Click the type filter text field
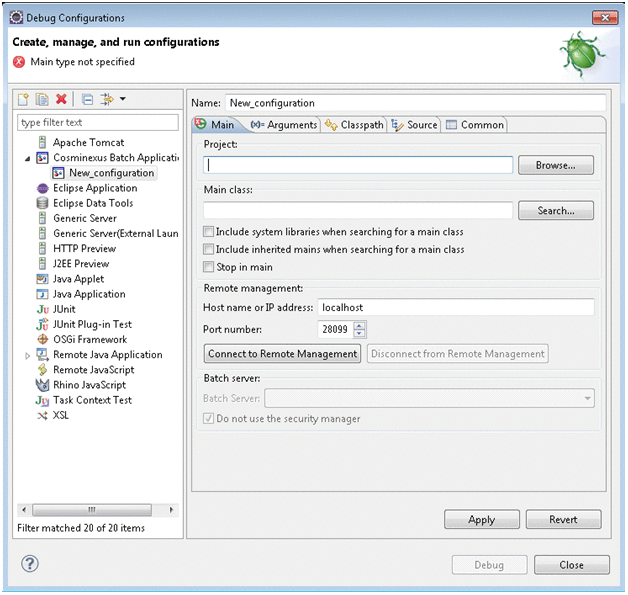Viewport: 628px width, 595px height. pos(97,122)
